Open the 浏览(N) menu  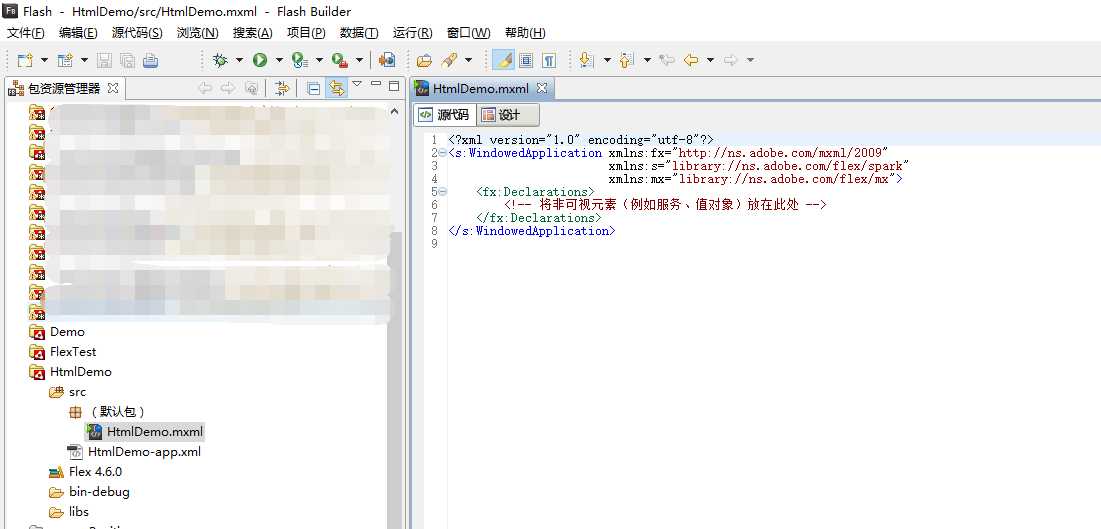(x=197, y=33)
